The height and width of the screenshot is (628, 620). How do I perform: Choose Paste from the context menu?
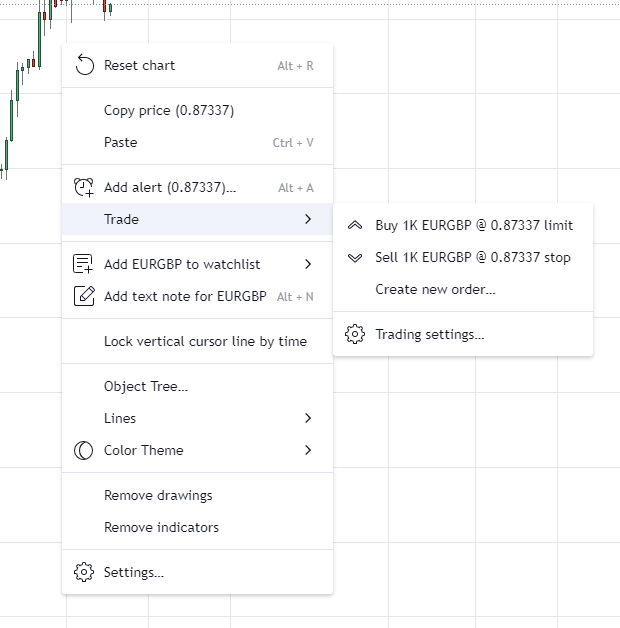click(121, 142)
